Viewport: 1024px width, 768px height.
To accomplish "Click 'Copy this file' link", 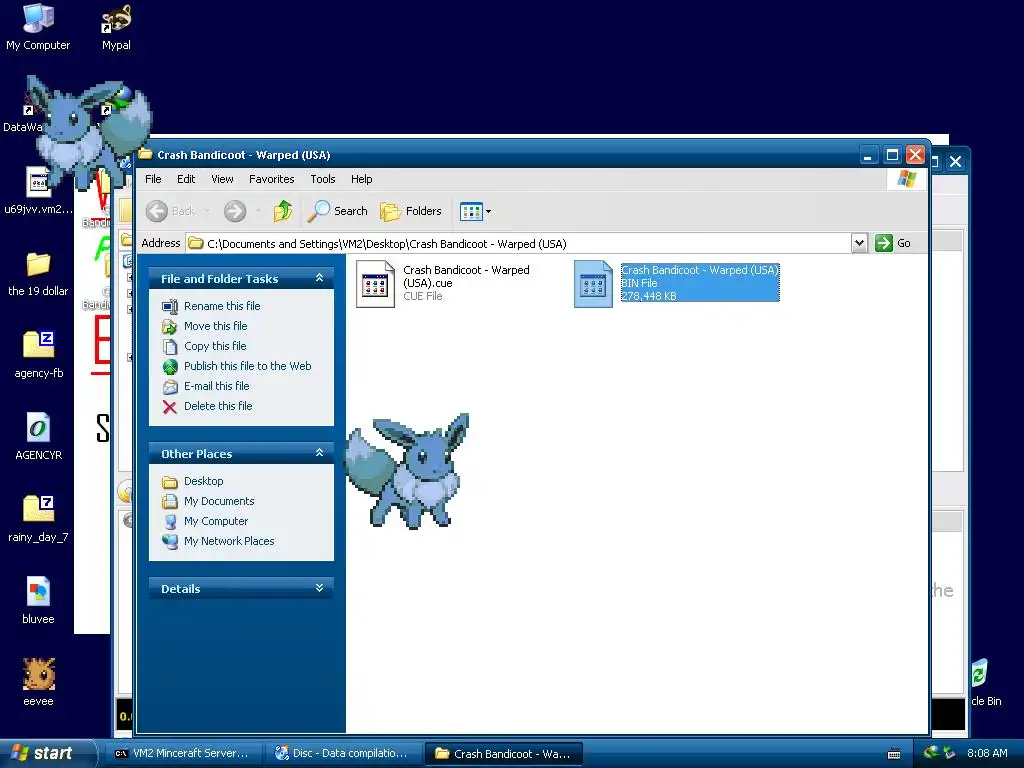I will pyautogui.click(x=215, y=346).
